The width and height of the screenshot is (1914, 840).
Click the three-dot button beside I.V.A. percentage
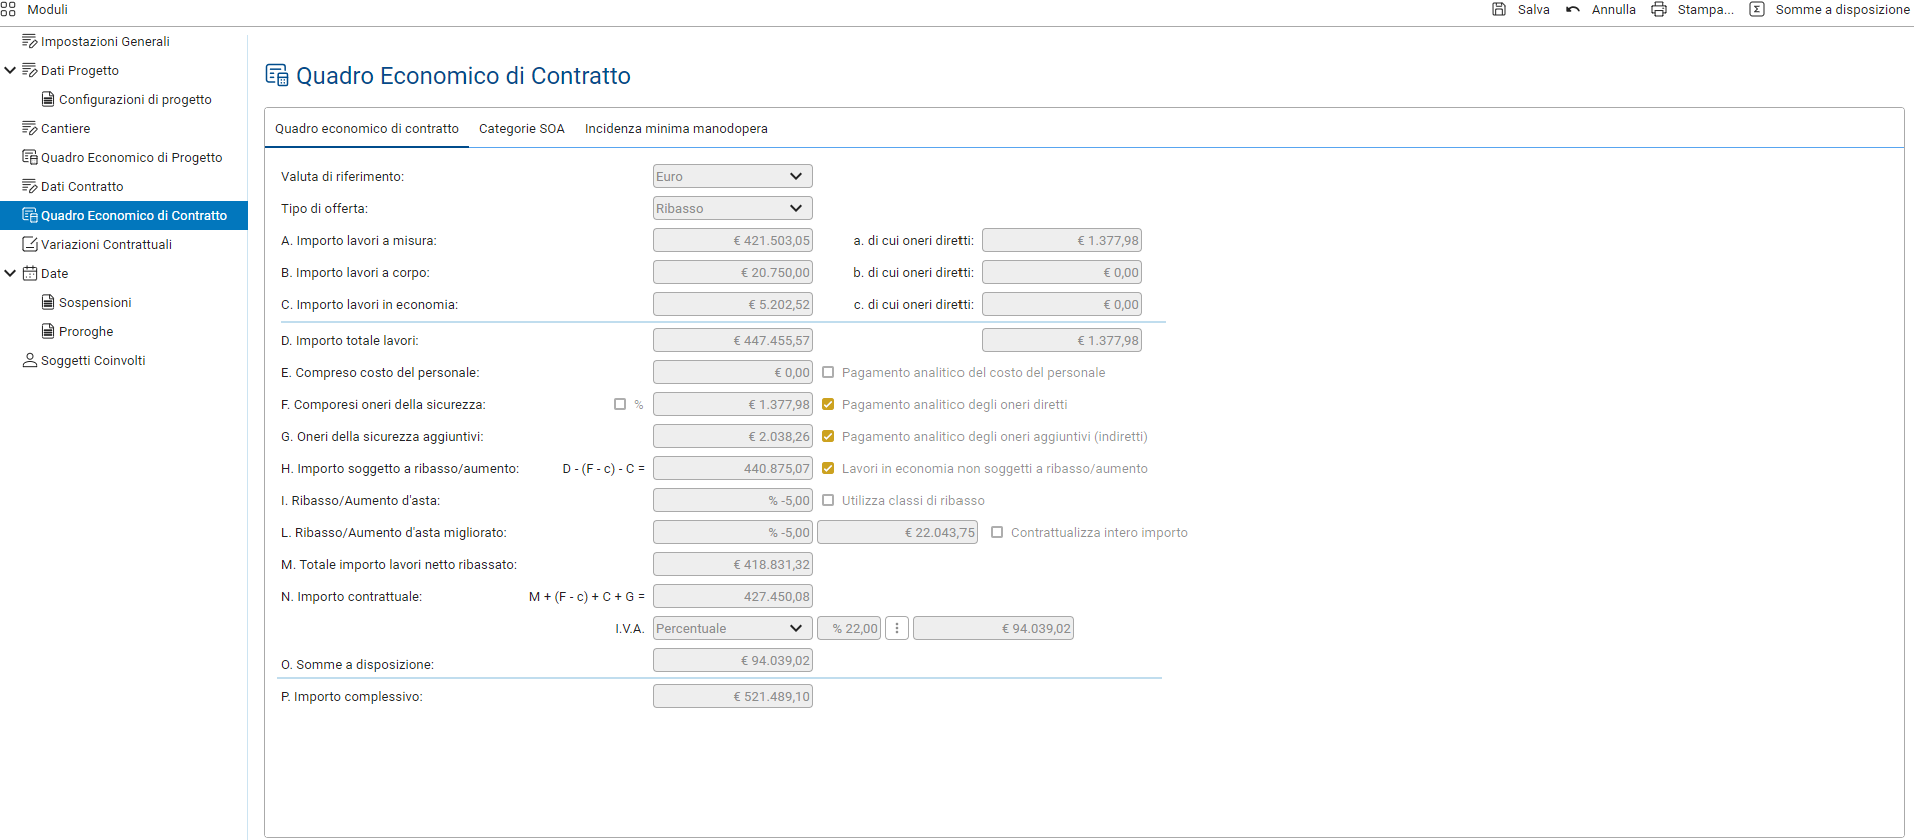pos(897,628)
